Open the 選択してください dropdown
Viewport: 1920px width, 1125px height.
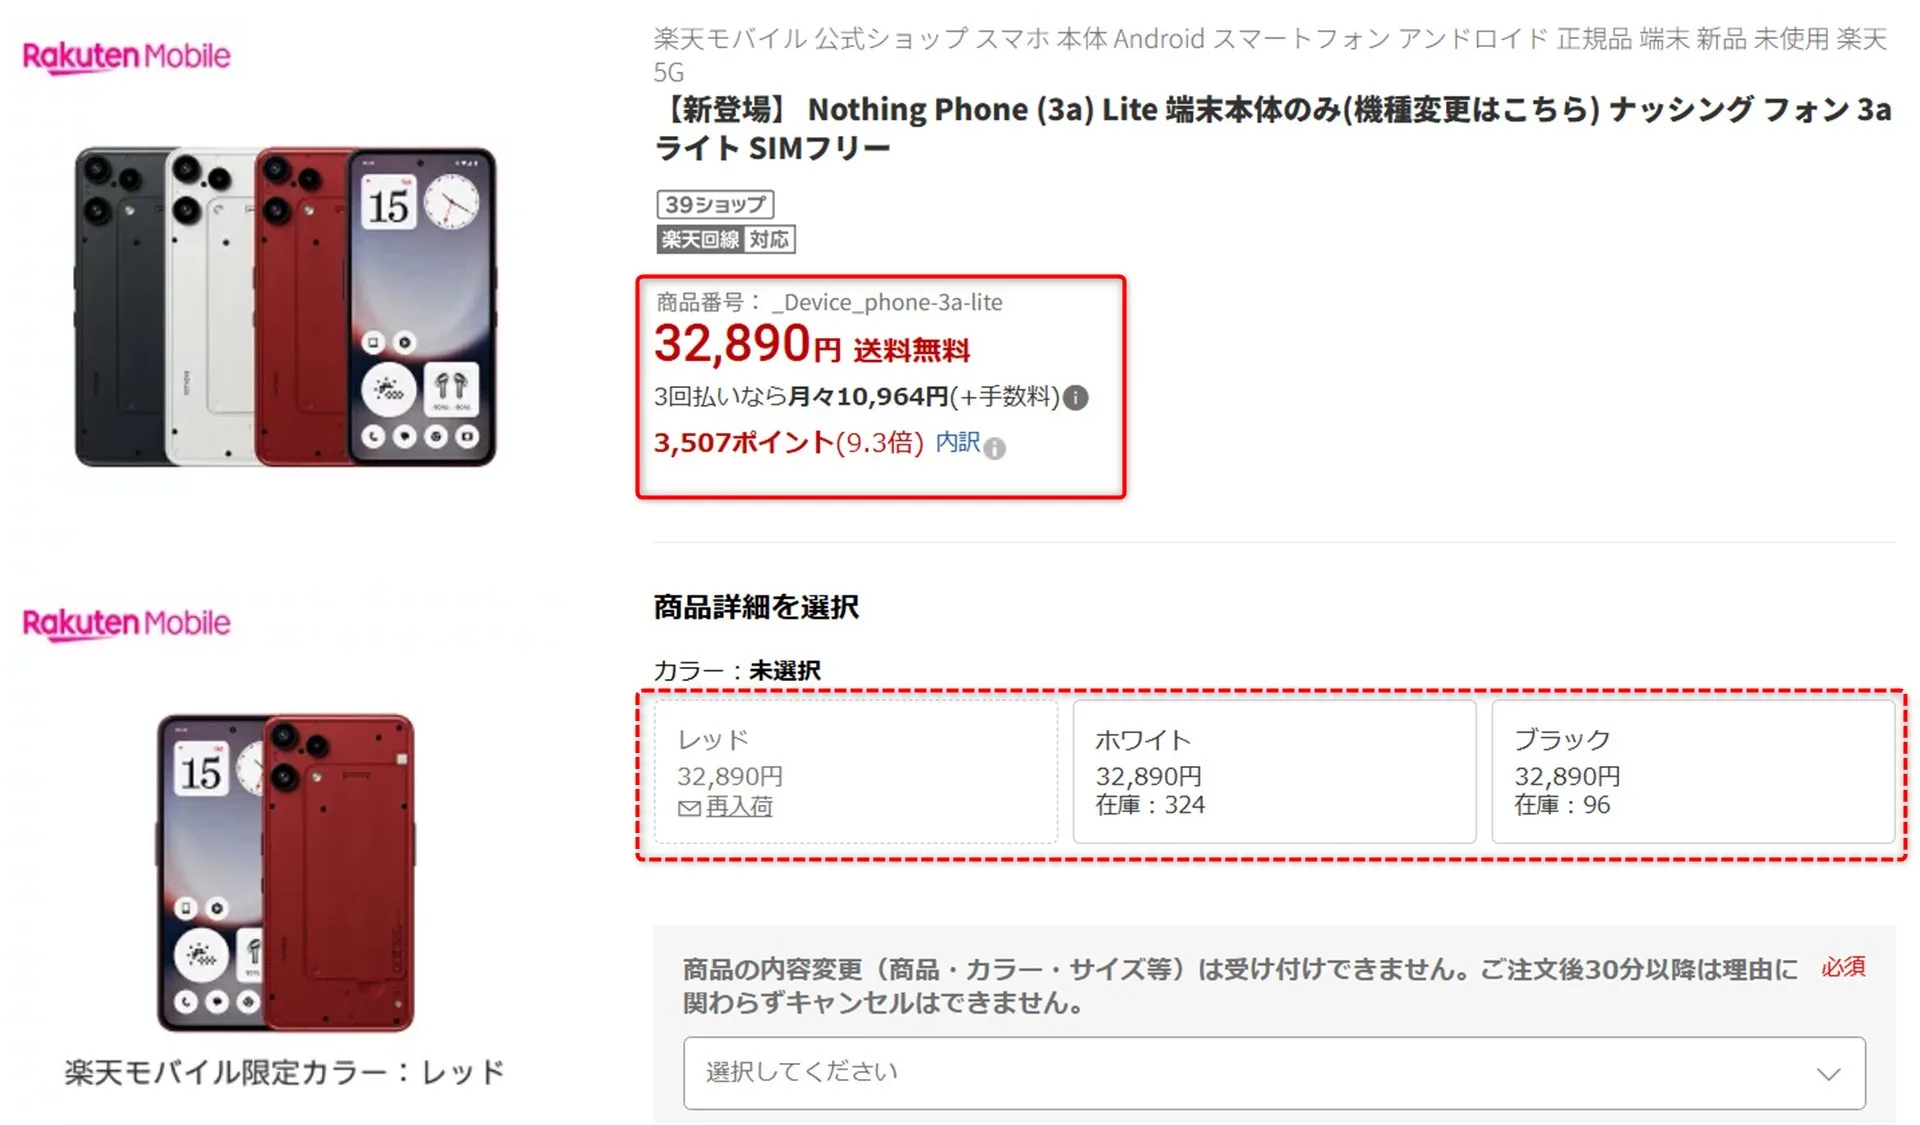1274,1073
